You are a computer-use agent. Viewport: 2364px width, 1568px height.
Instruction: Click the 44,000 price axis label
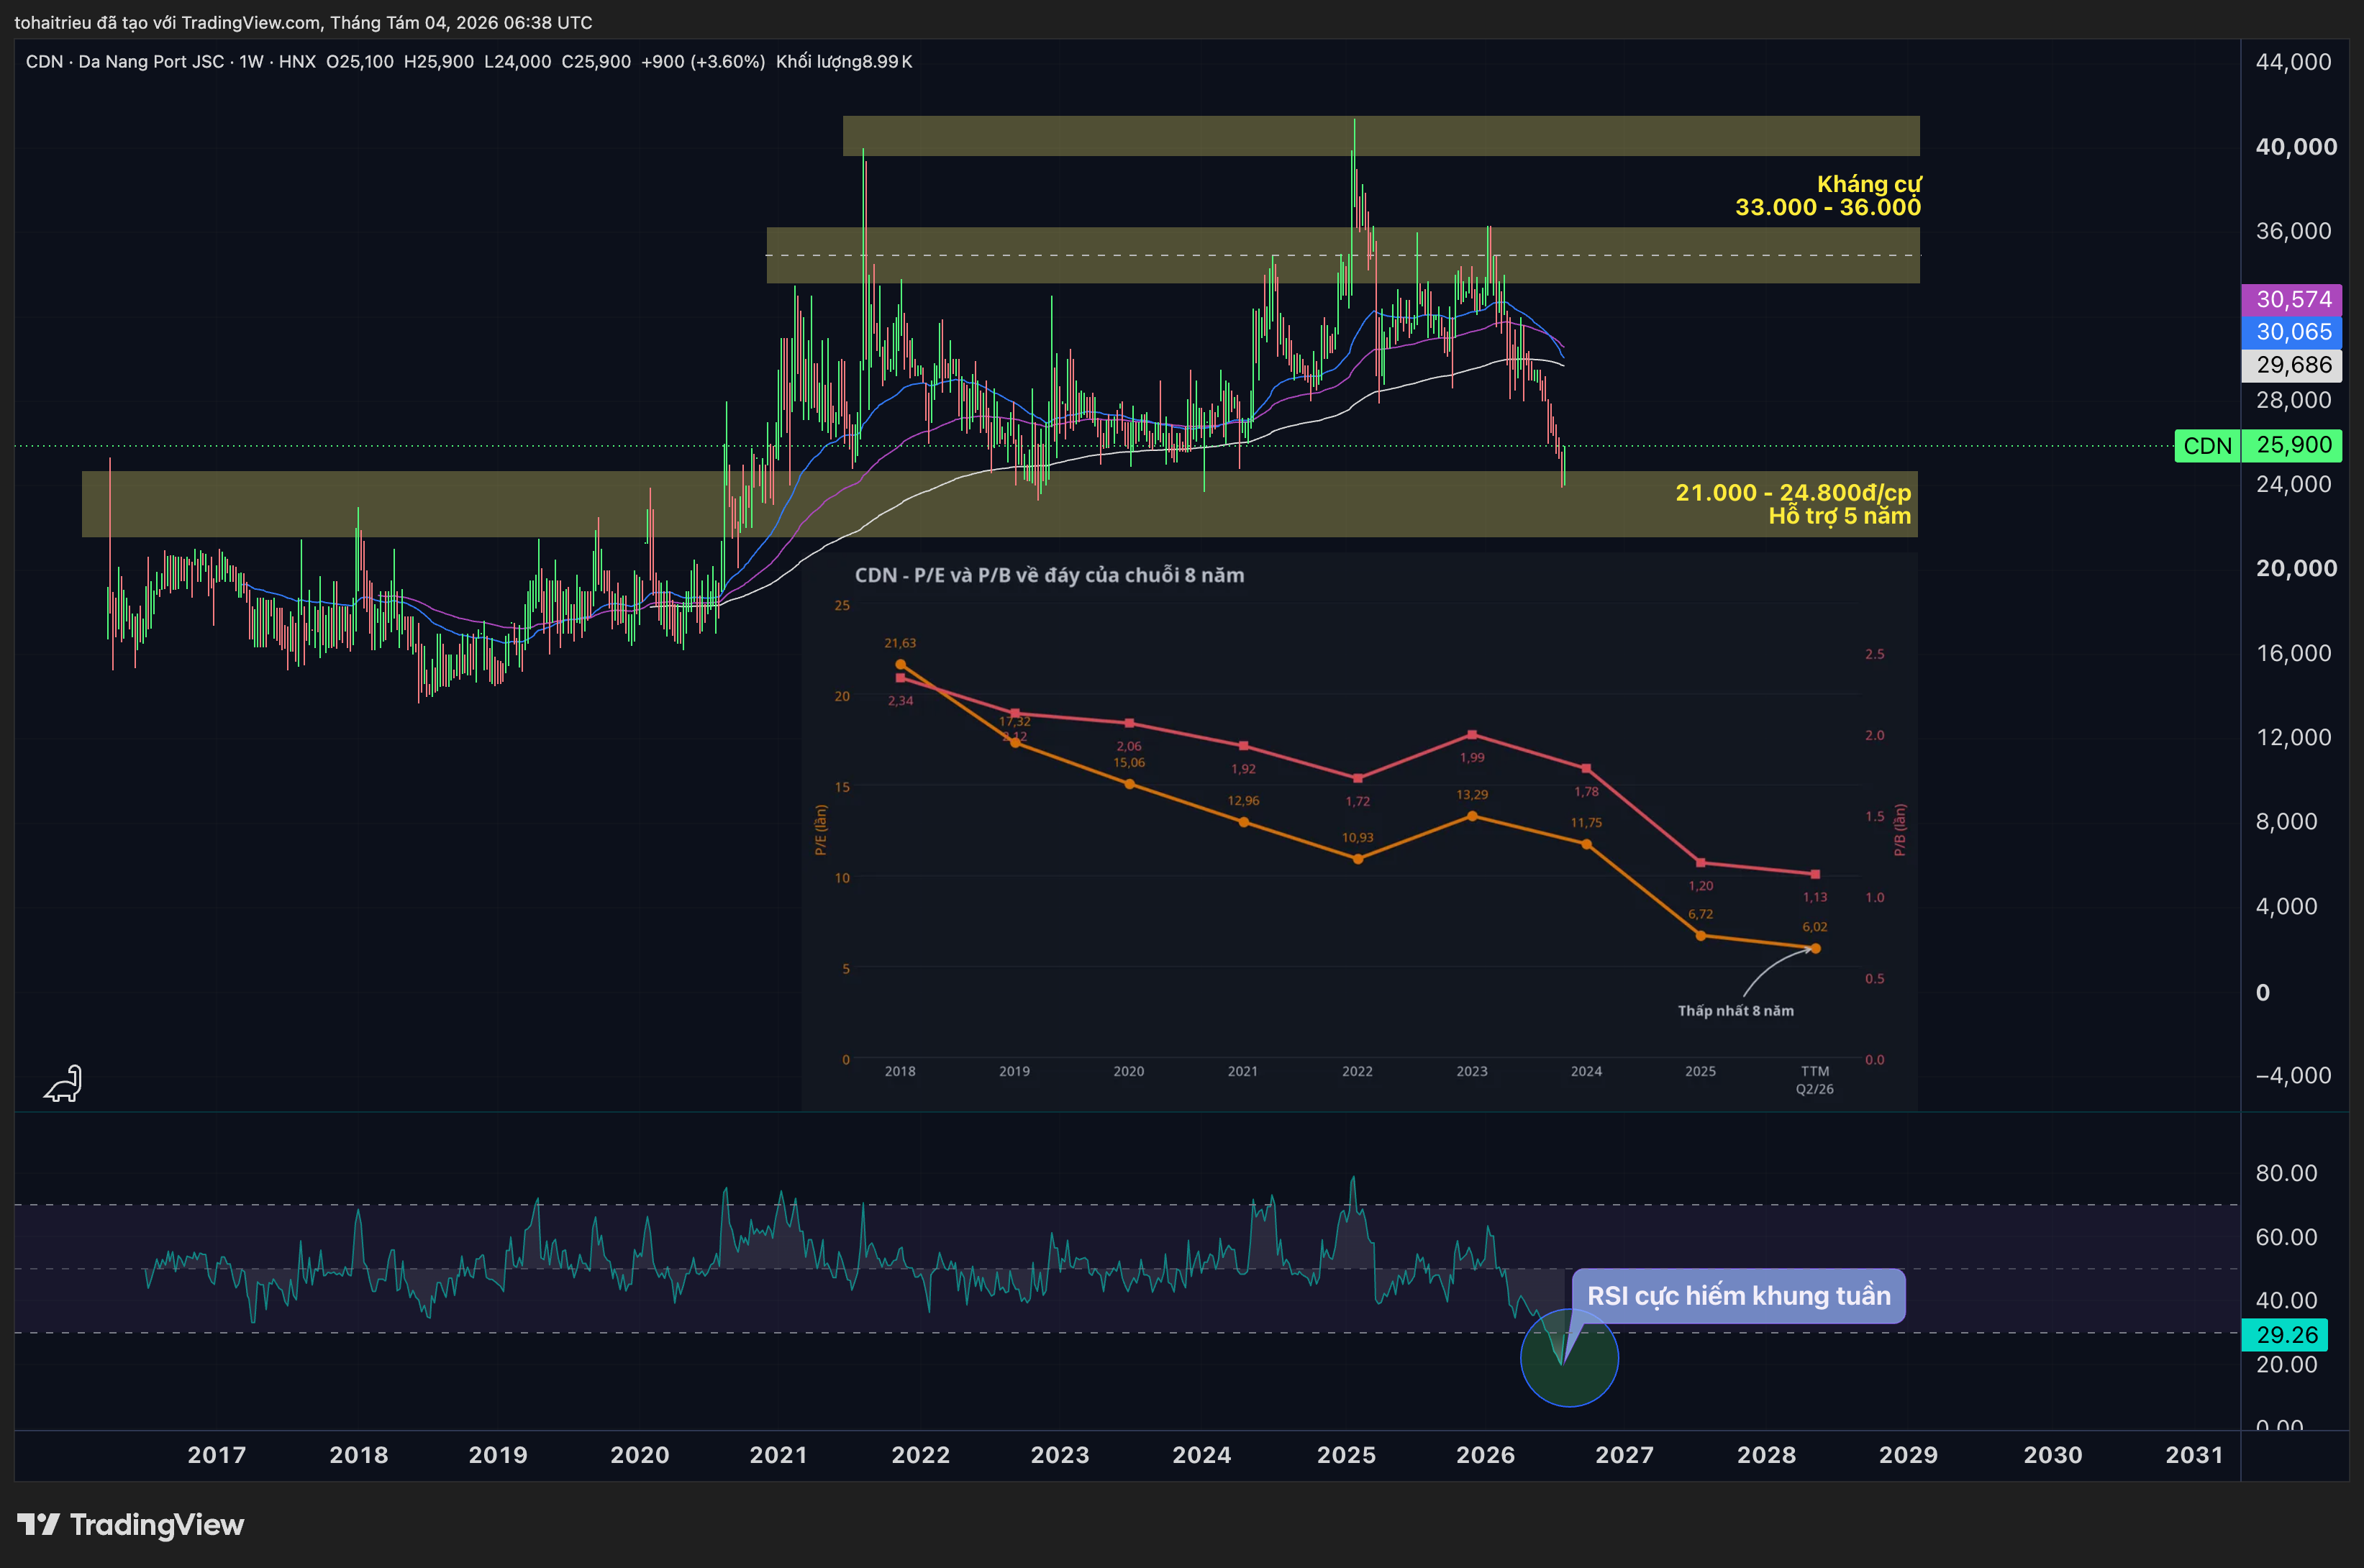pyautogui.click(x=2293, y=62)
